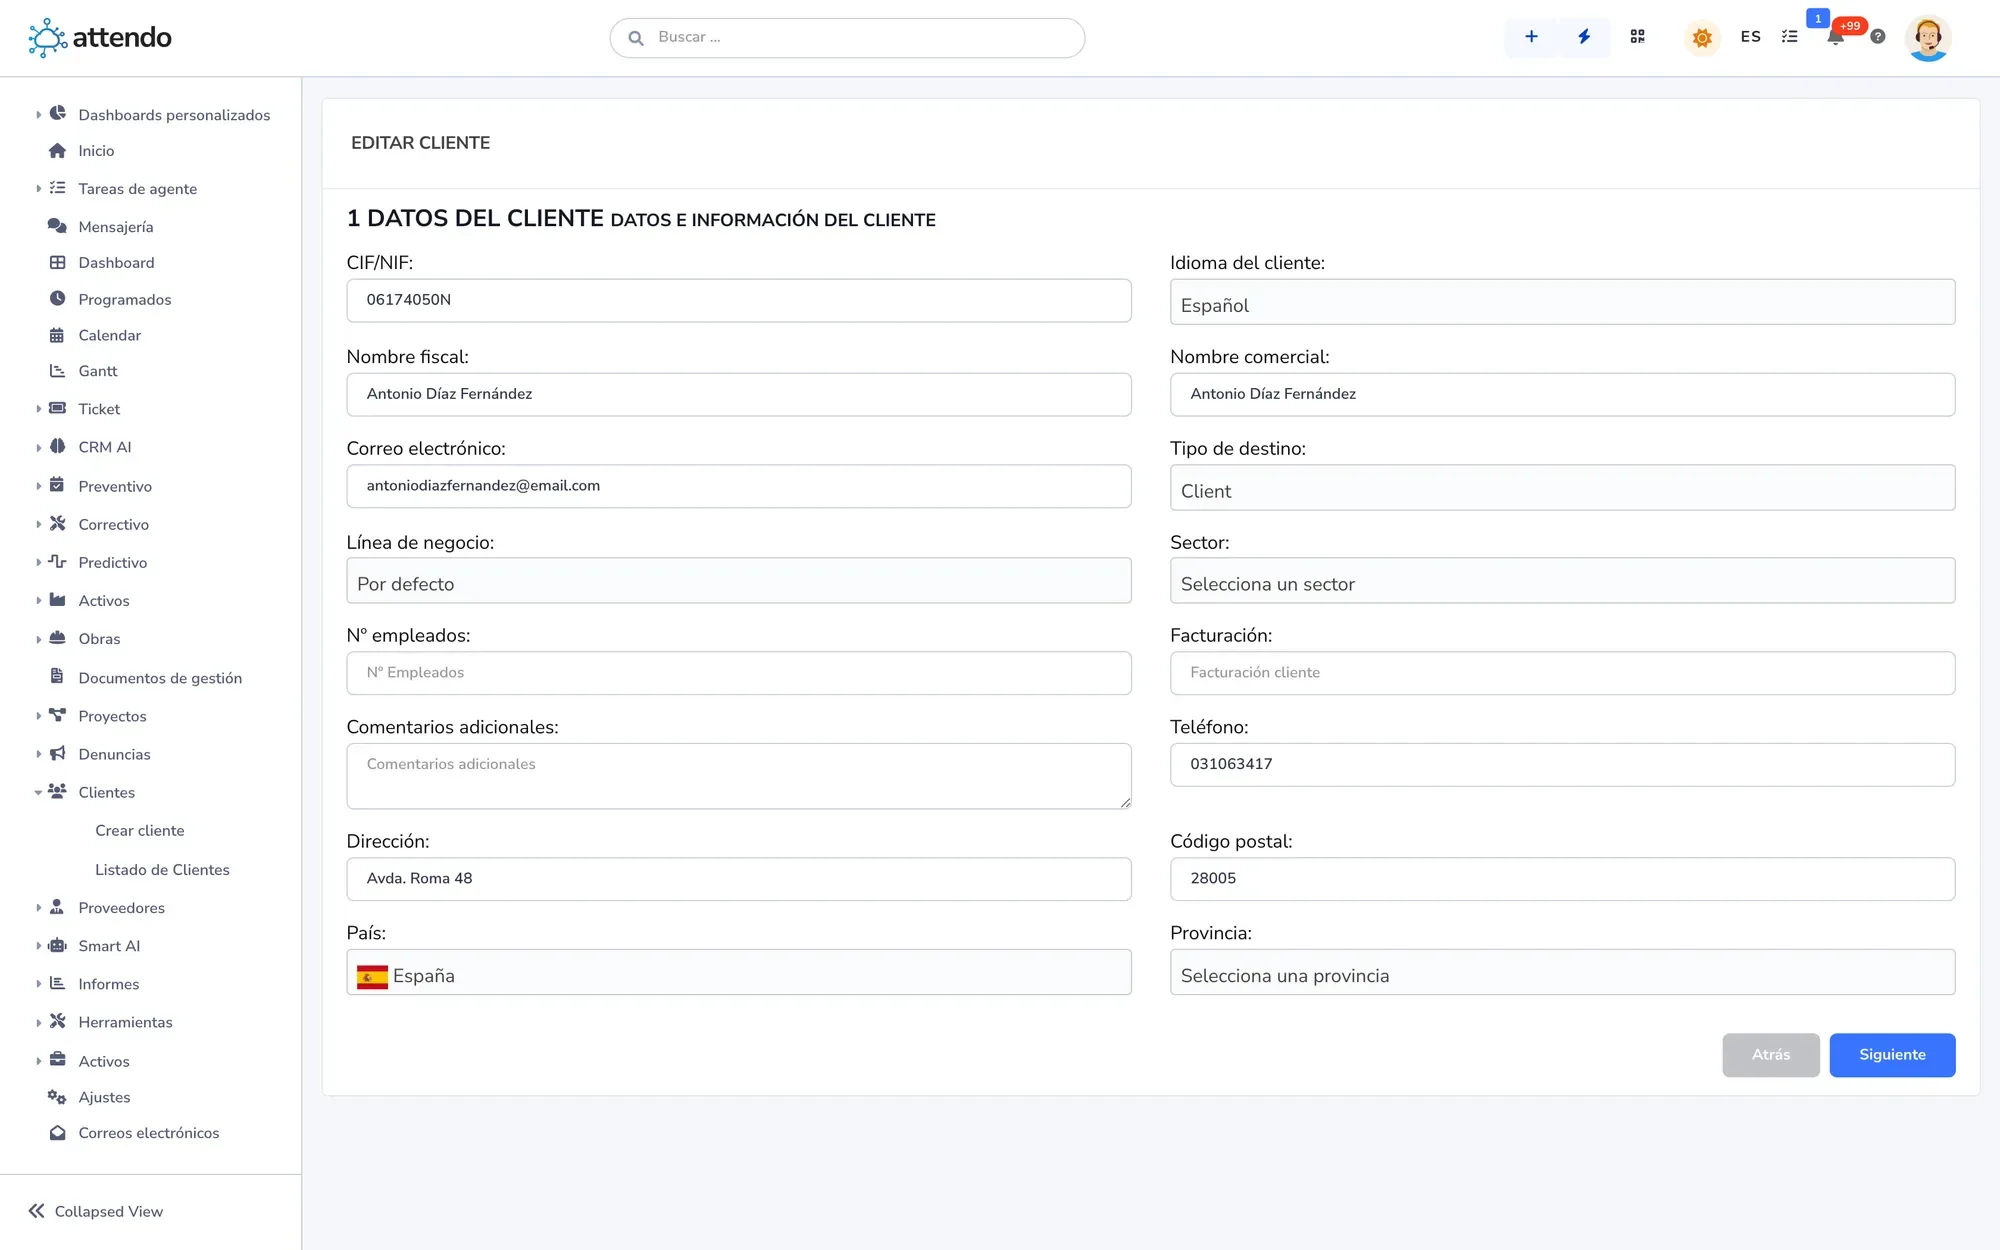2000x1250 pixels.
Task: Click the plus quick-create icon
Action: click(1531, 37)
